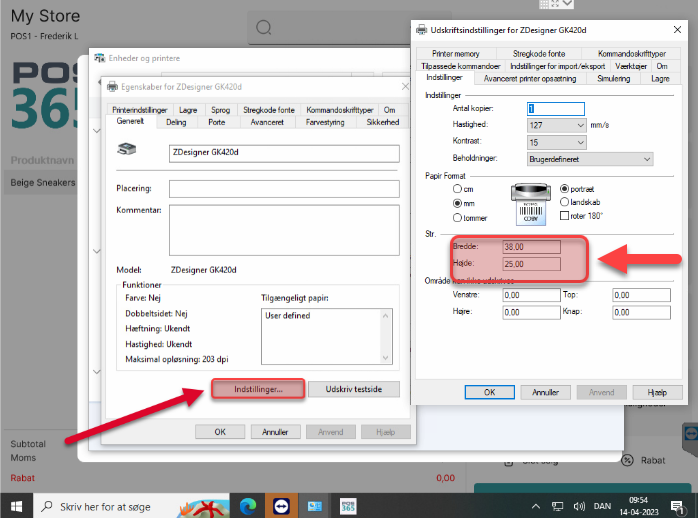Select the cm unit radio button
This screenshot has width=698, height=518.
point(457,189)
